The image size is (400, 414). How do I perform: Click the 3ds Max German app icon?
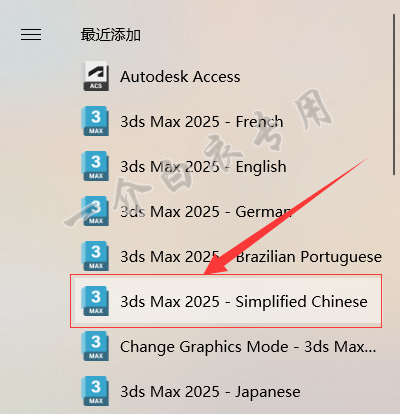[x=96, y=211]
